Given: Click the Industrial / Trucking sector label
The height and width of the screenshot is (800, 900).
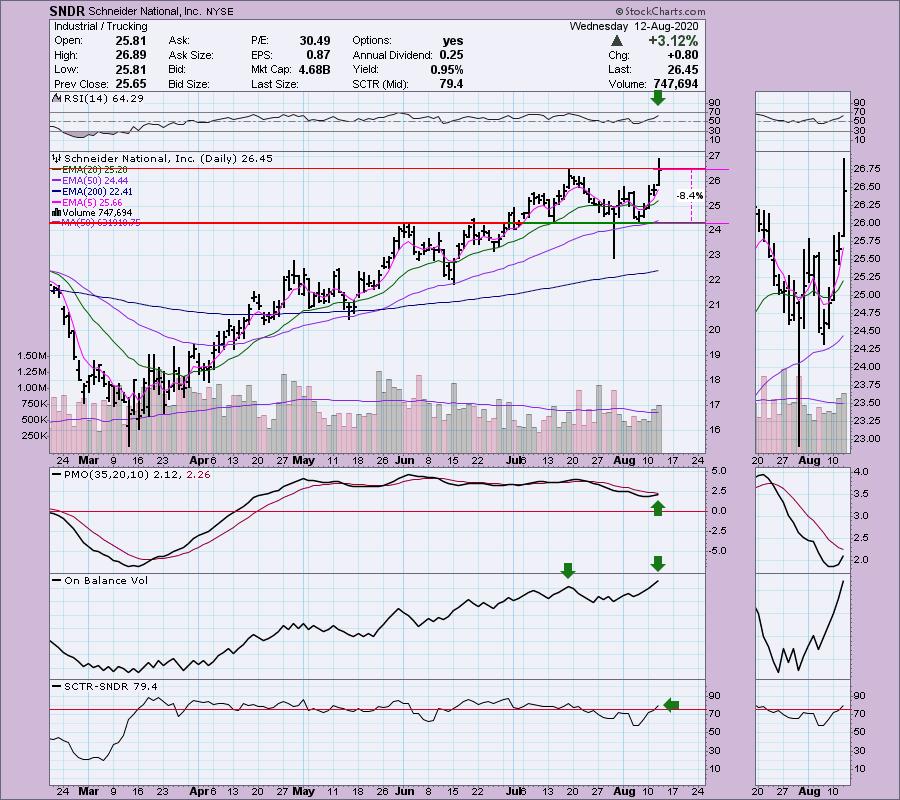Looking at the screenshot, I should [x=100, y=26].
